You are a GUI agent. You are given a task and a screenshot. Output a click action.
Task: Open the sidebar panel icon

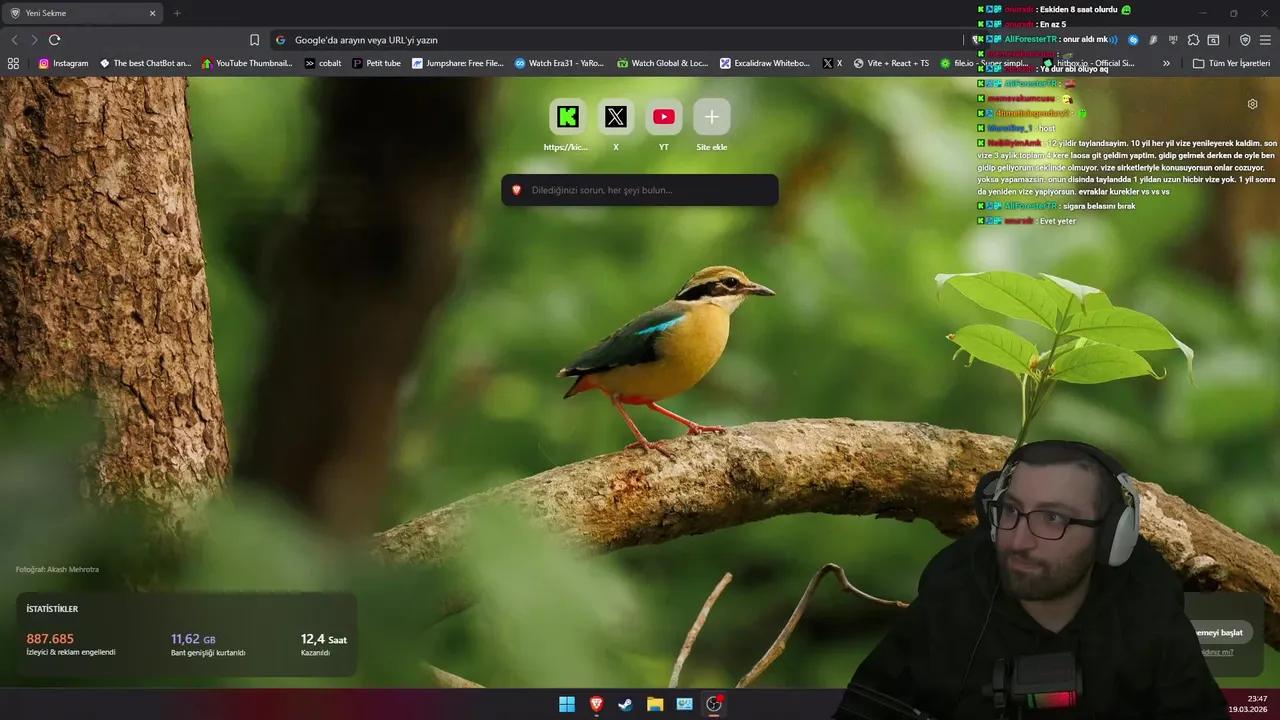coord(1213,40)
